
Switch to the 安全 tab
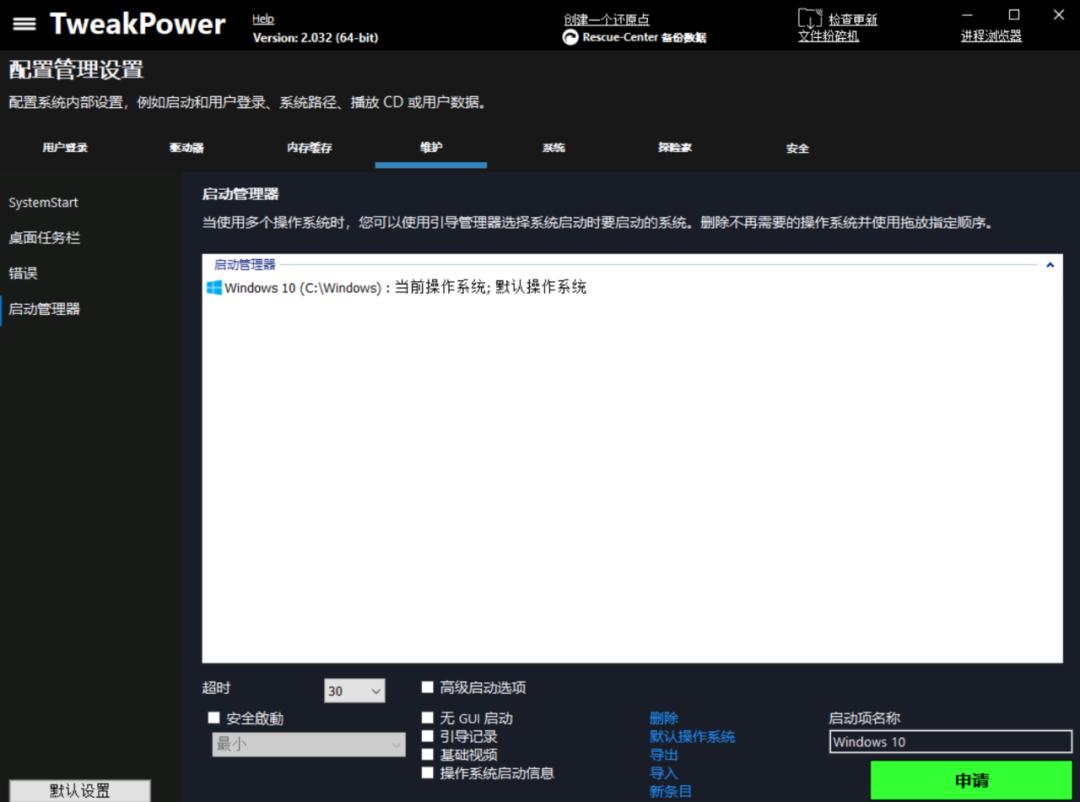797,147
